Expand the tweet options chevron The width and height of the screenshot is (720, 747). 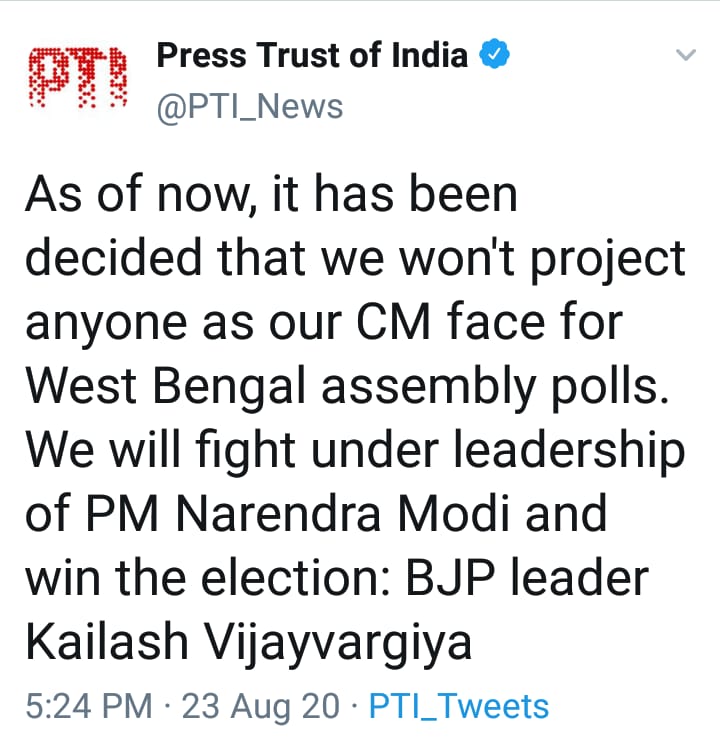click(x=685, y=55)
